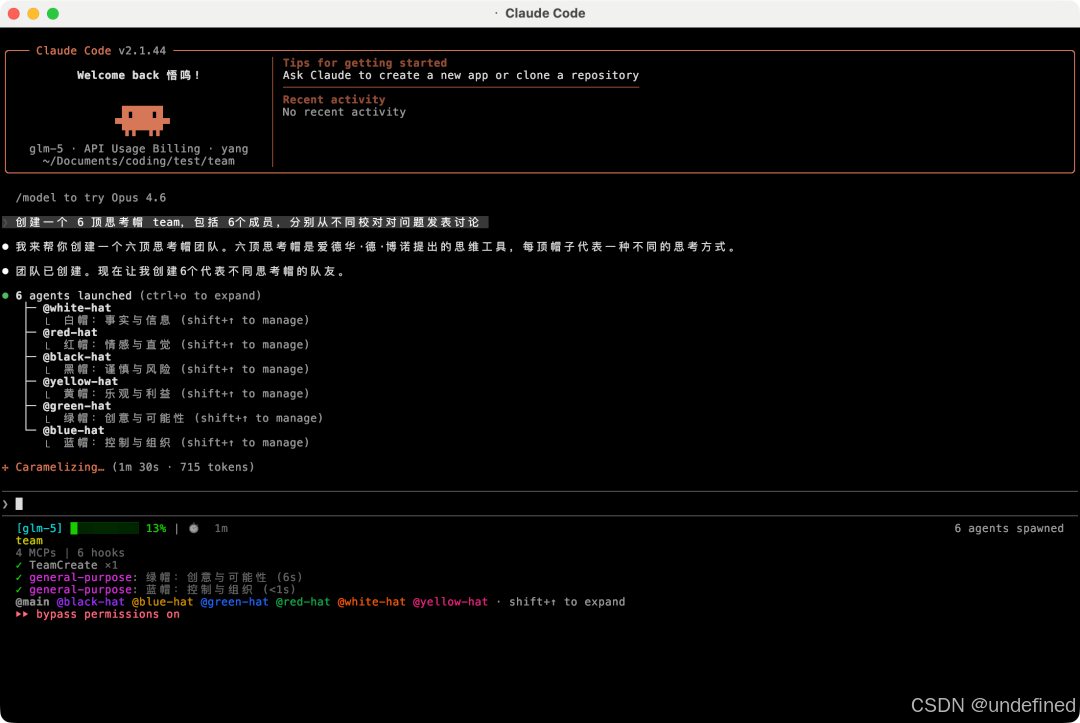Viewport: 1080px width, 723px height.
Task: Click the prompt input cursor field
Action: pos(539,504)
